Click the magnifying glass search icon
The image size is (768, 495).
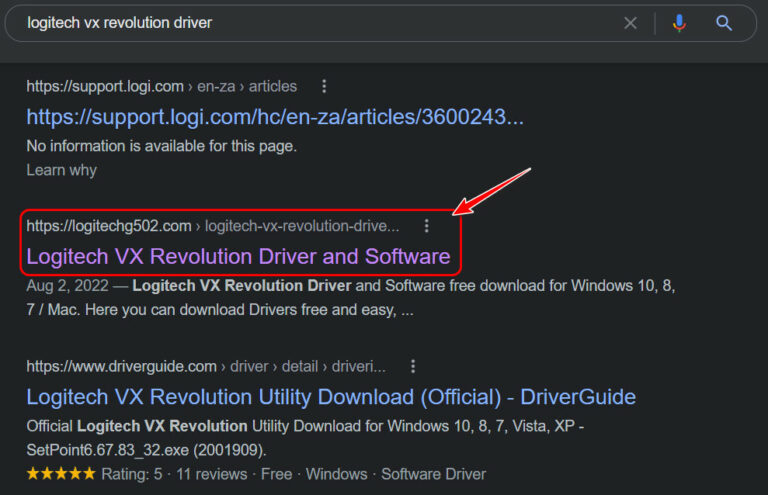[x=724, y=23]
